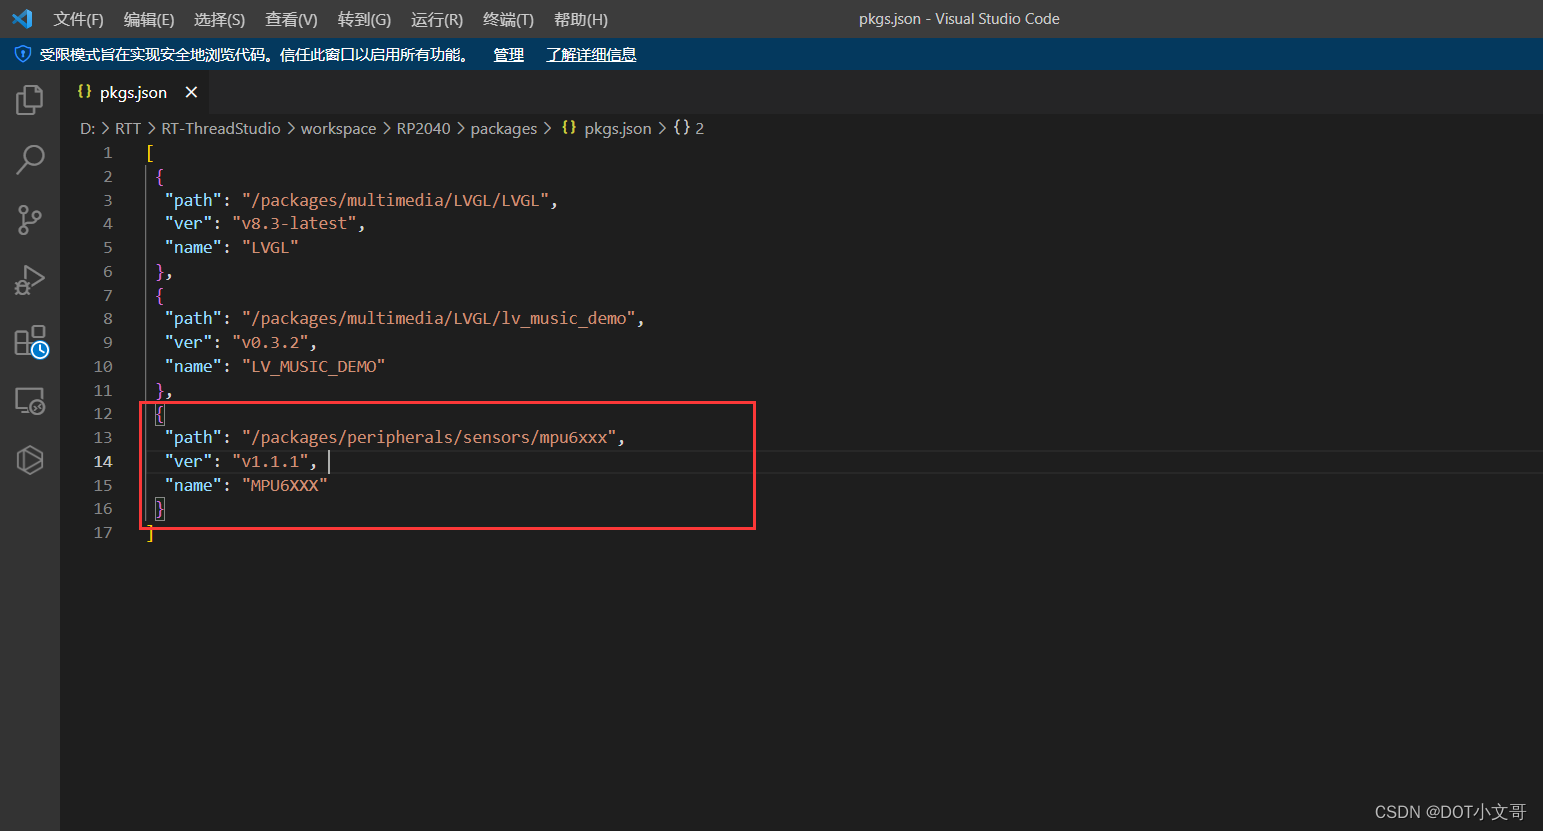Viewport: 1543px width, 831px height.
Task: Click the closing bracket on line 17
Action: [x=150, y=533]
